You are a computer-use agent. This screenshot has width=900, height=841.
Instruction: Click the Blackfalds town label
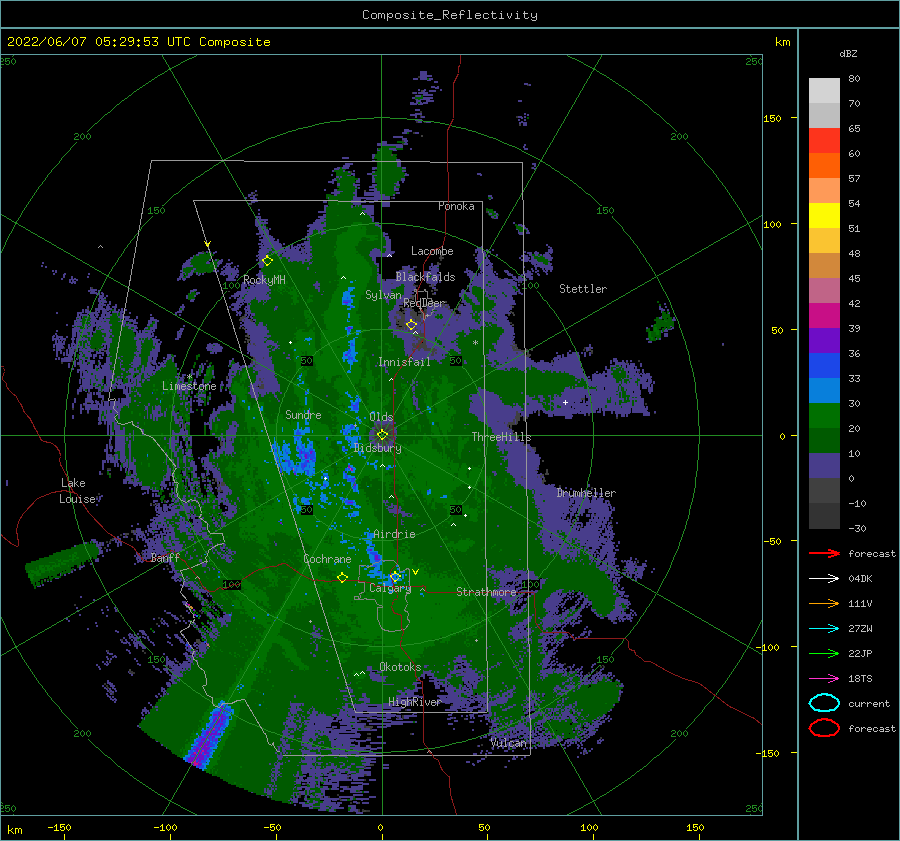click(425, 277)
